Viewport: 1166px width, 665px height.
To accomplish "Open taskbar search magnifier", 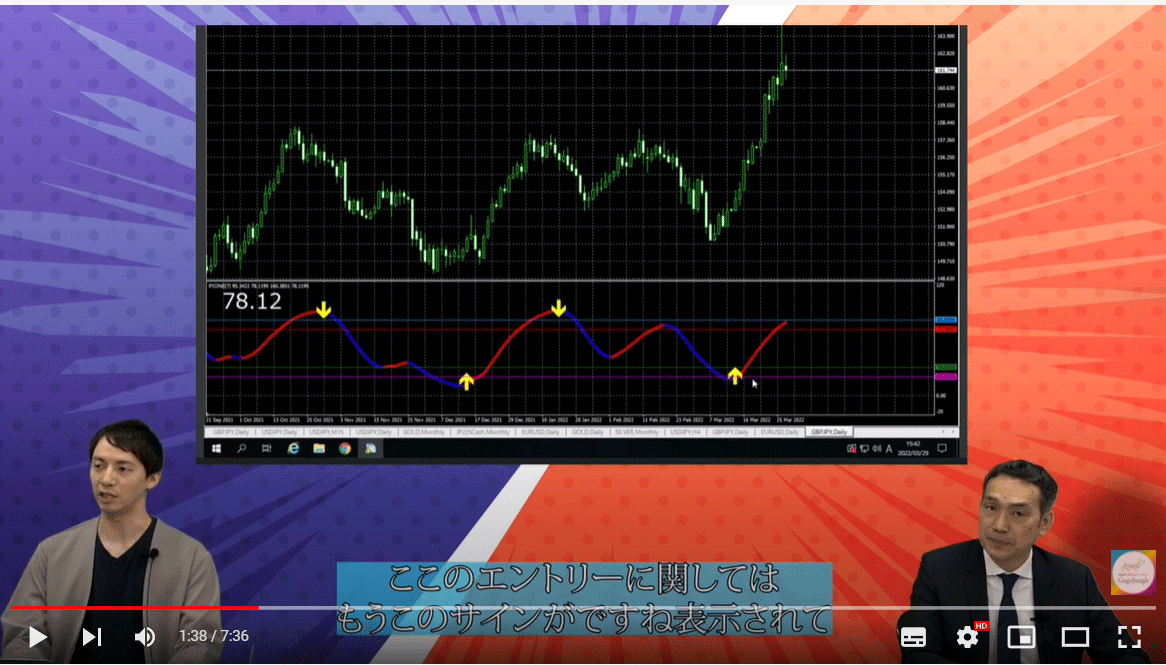I will coord(242,449).
